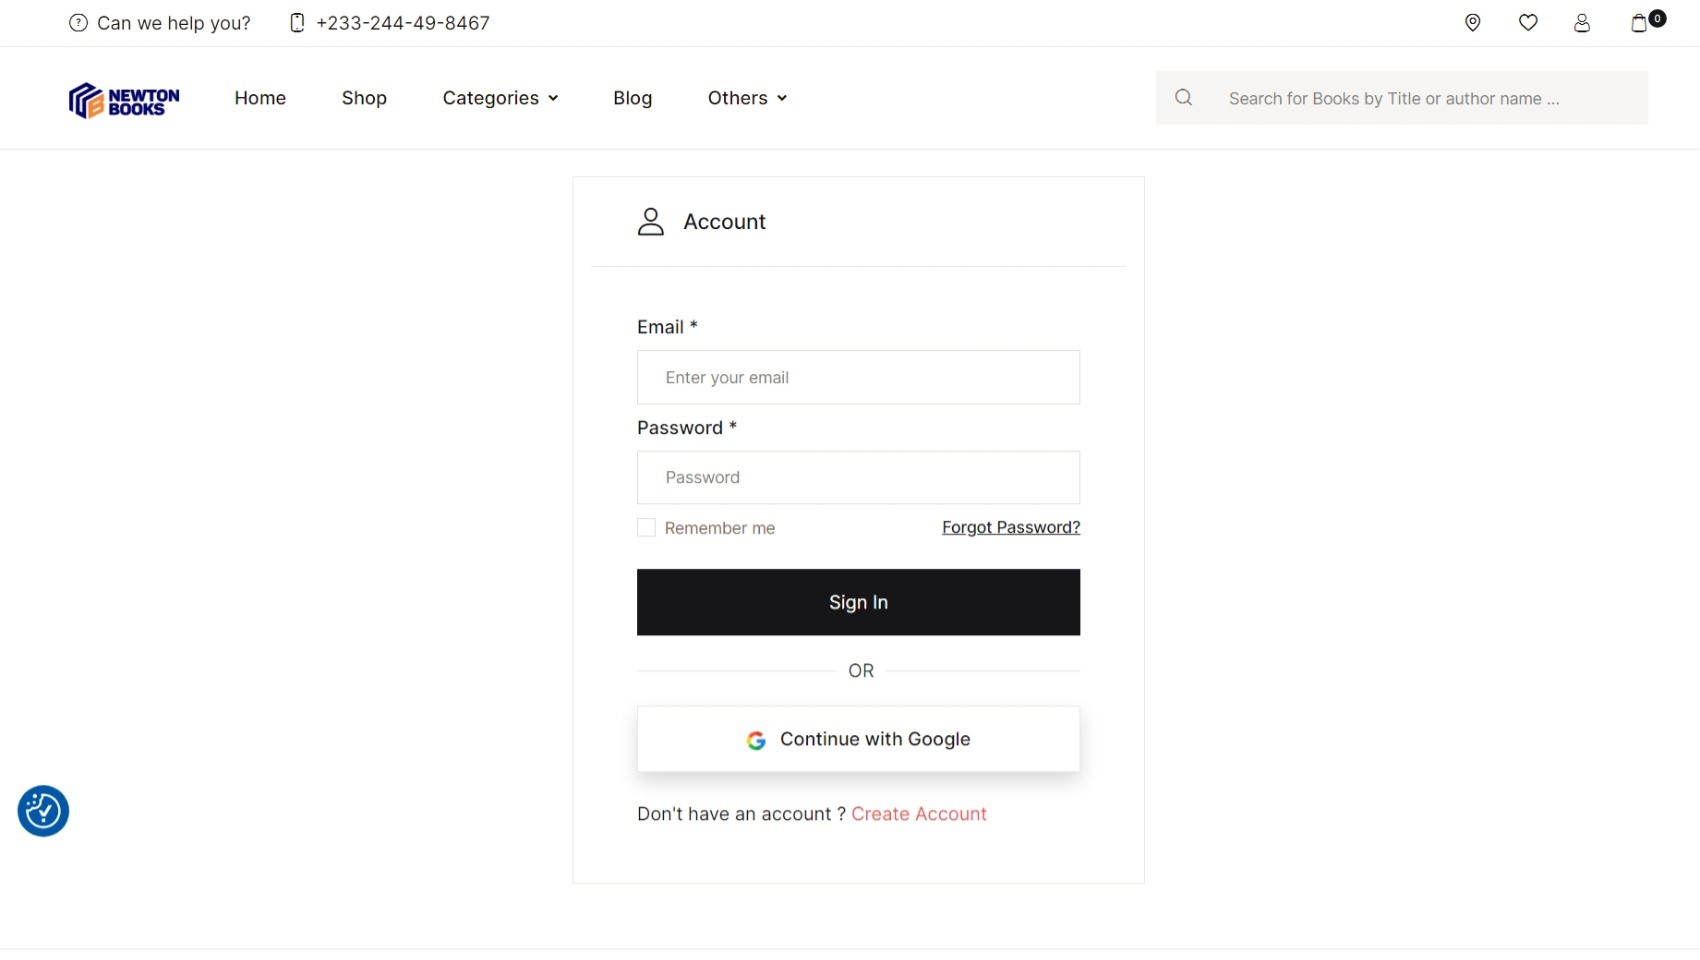The height and width of the screenshot is (960, 1700).
Task: Open the wishlist heart icon
Action: coord(1528,22)
